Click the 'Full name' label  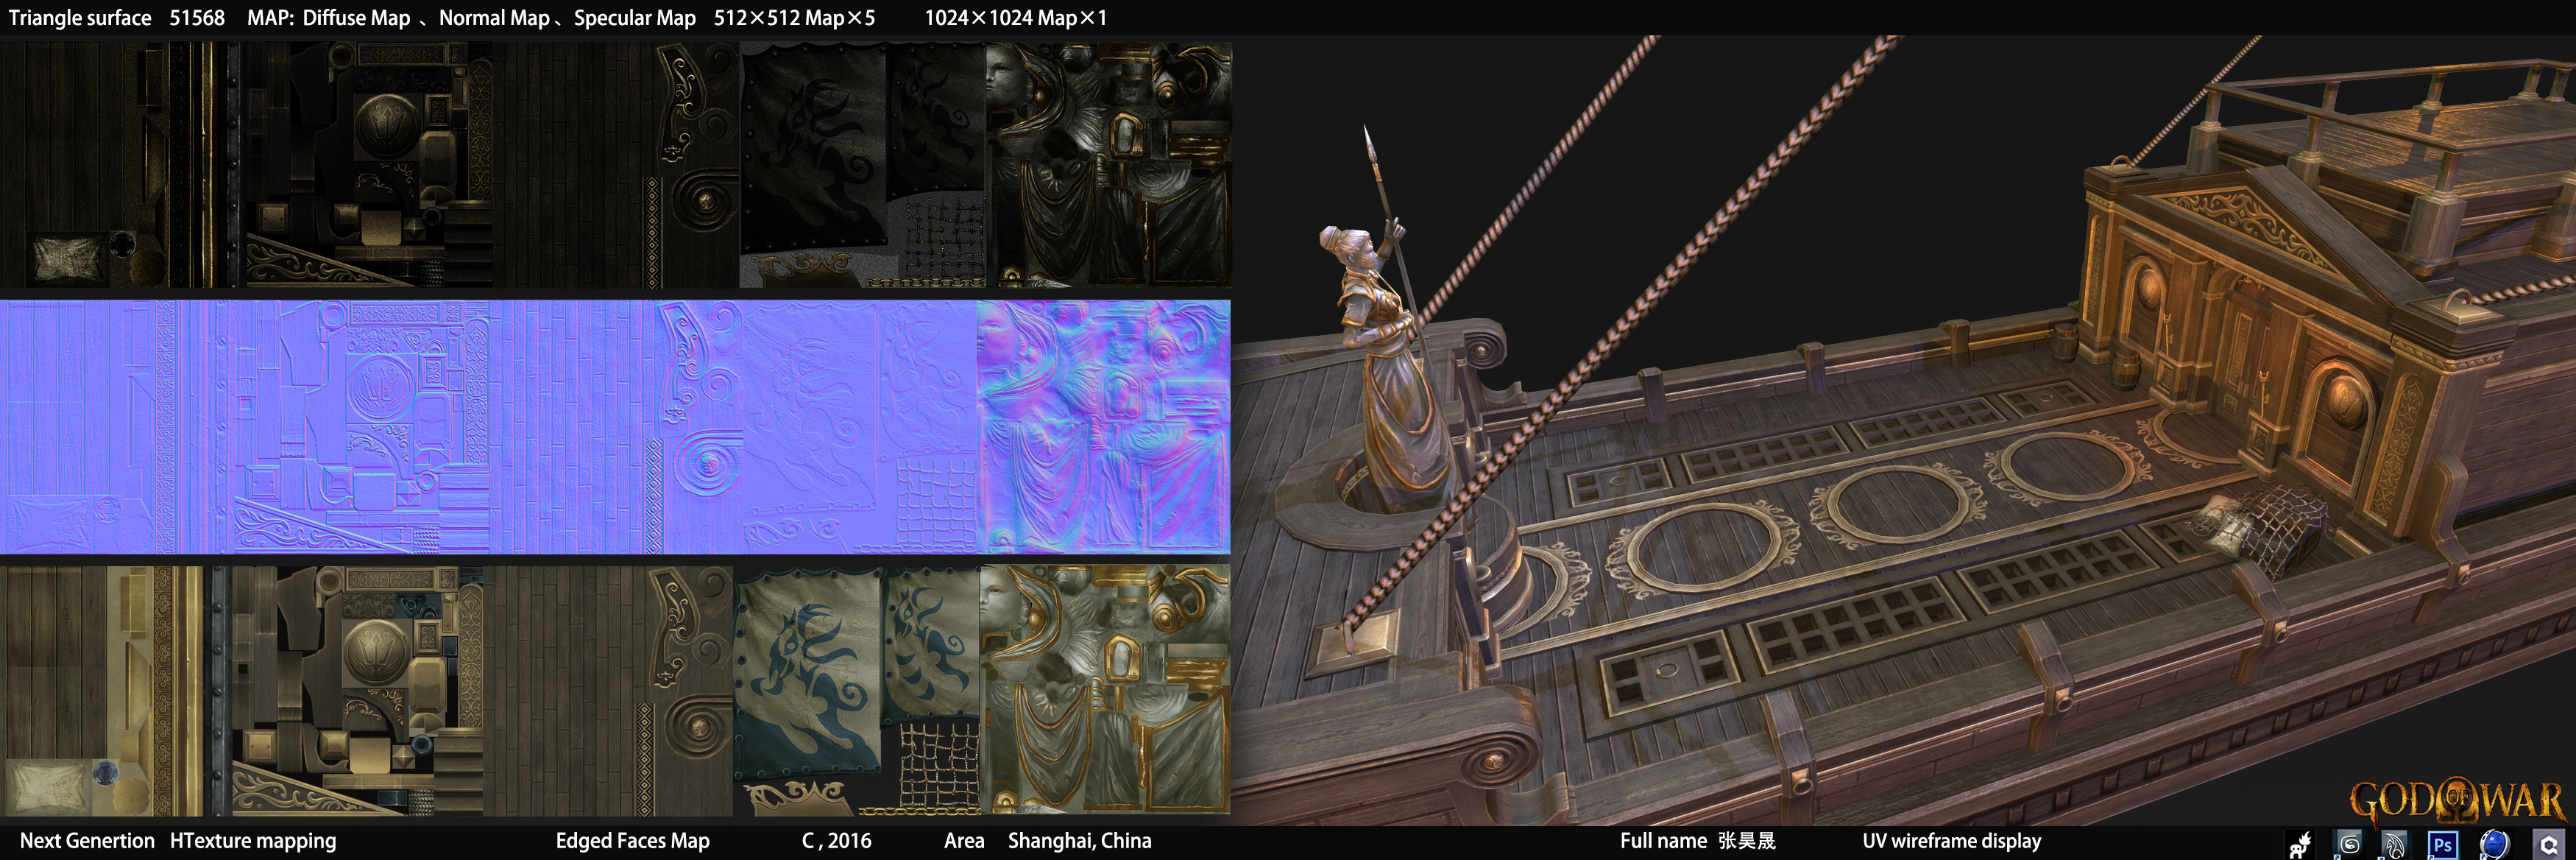click(1663, 841)
